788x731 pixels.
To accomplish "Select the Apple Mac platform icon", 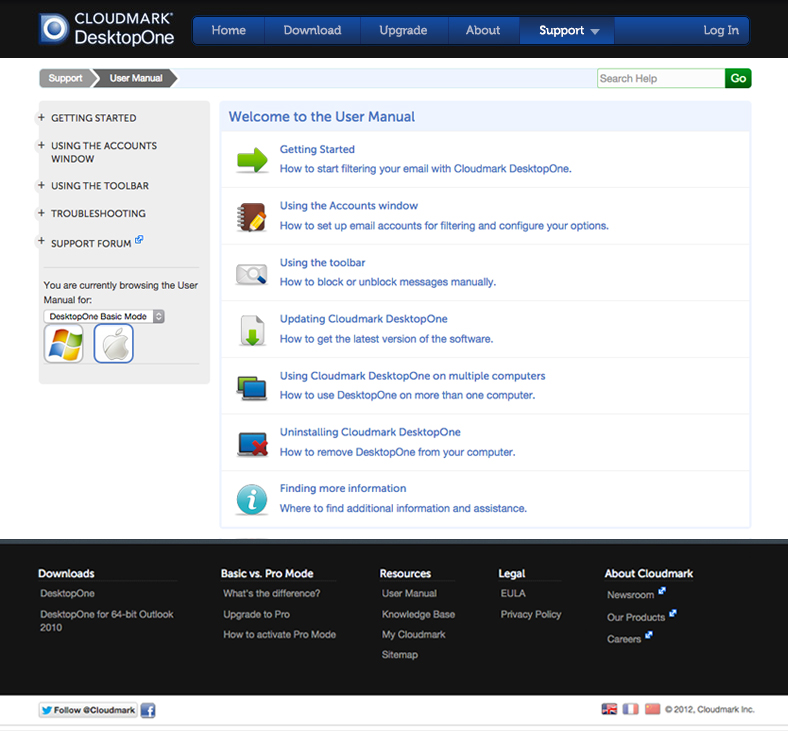I will point(114,344).
